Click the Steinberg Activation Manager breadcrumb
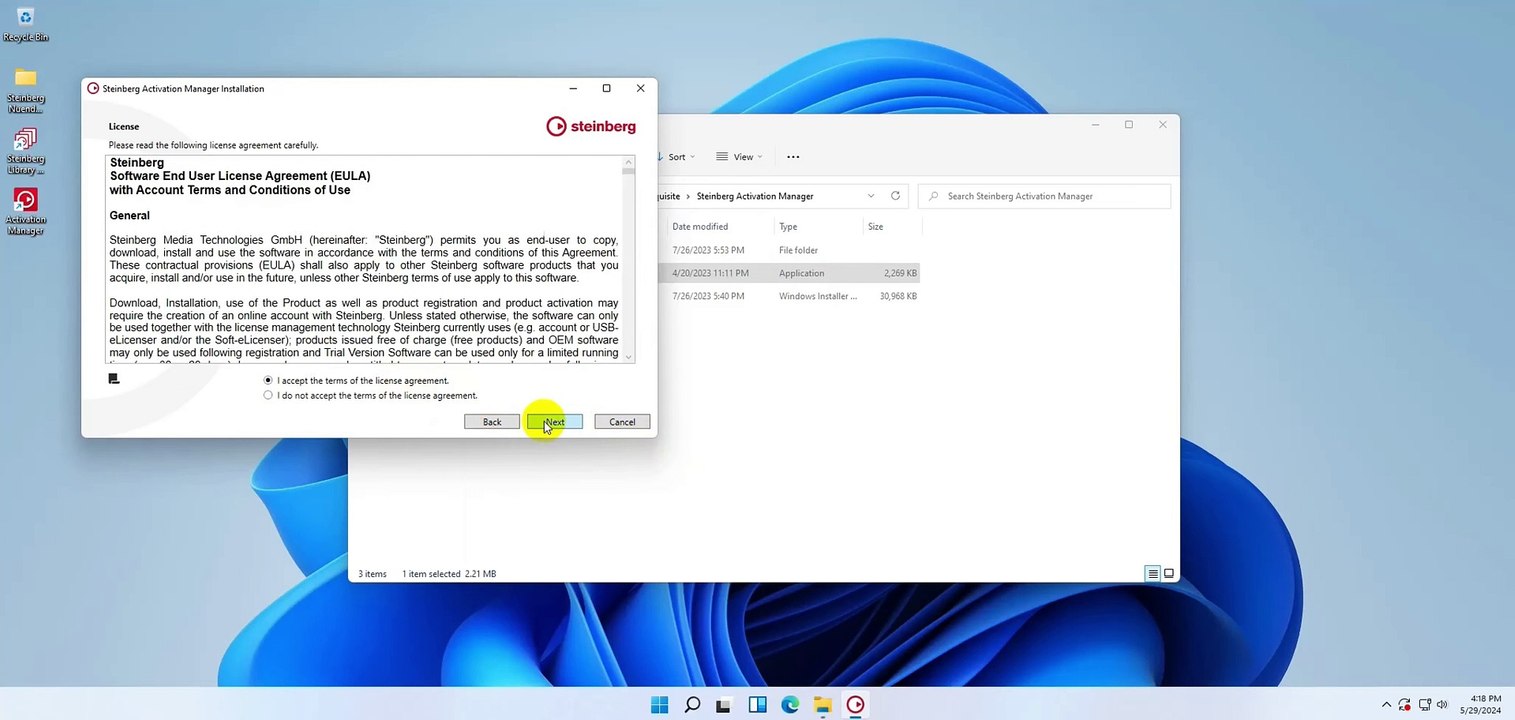1515x720 pixels. 755,196
